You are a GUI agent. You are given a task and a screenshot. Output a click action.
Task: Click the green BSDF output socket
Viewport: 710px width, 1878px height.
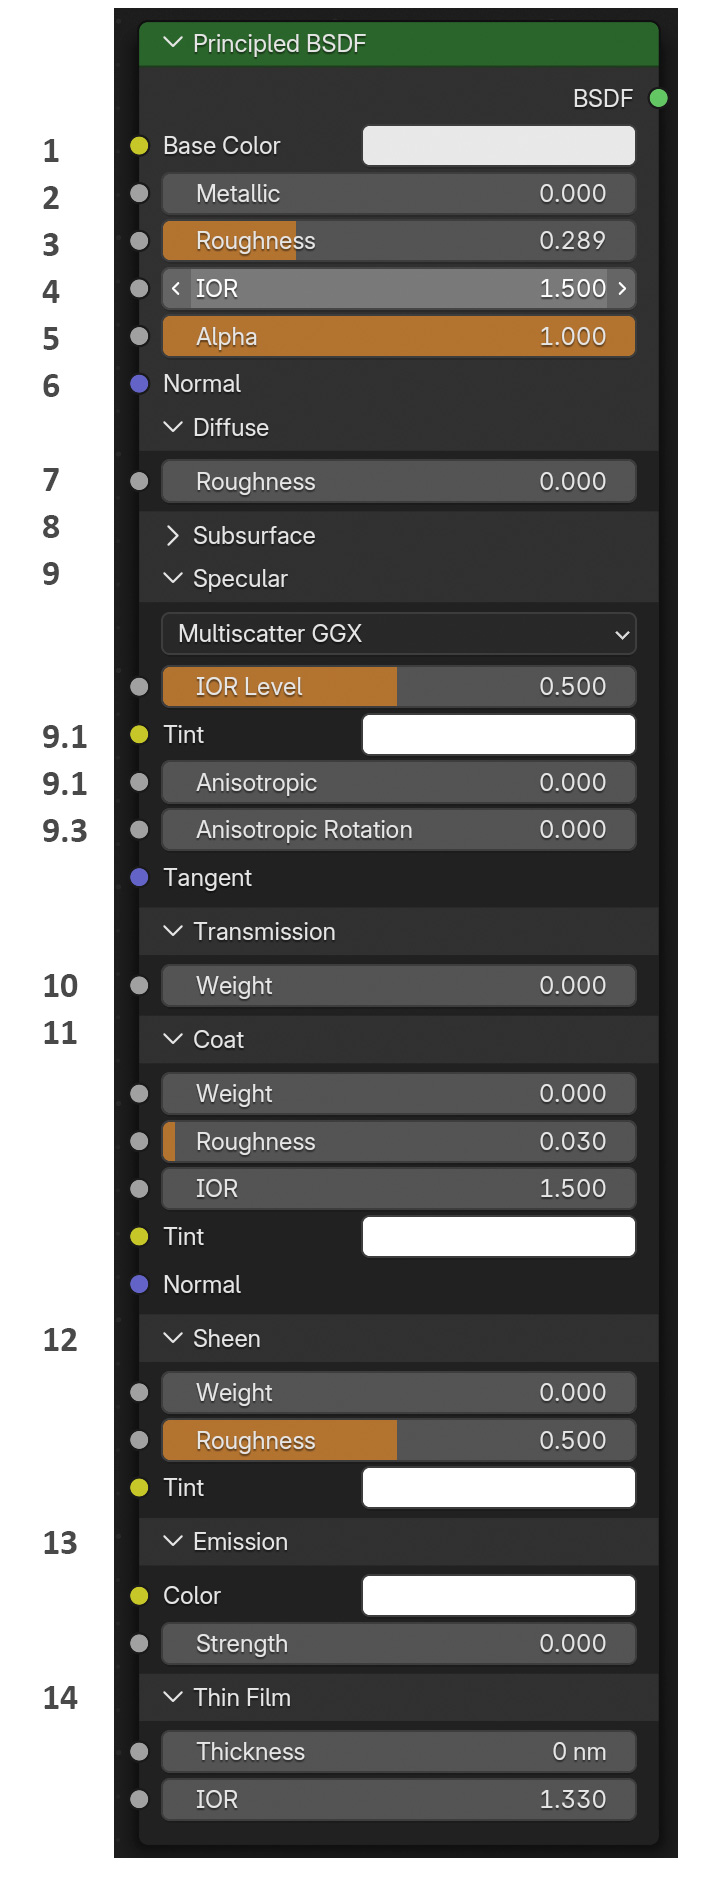click(658, 98)
